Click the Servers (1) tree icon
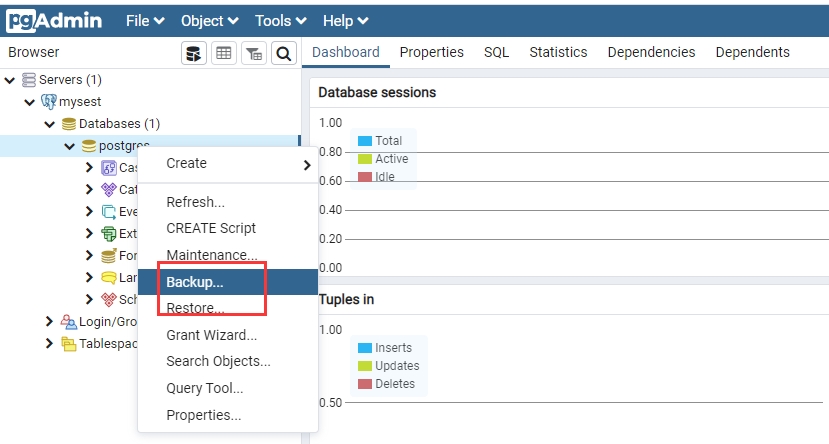Screen dimensions: 829x444 (x=29, y=80)
